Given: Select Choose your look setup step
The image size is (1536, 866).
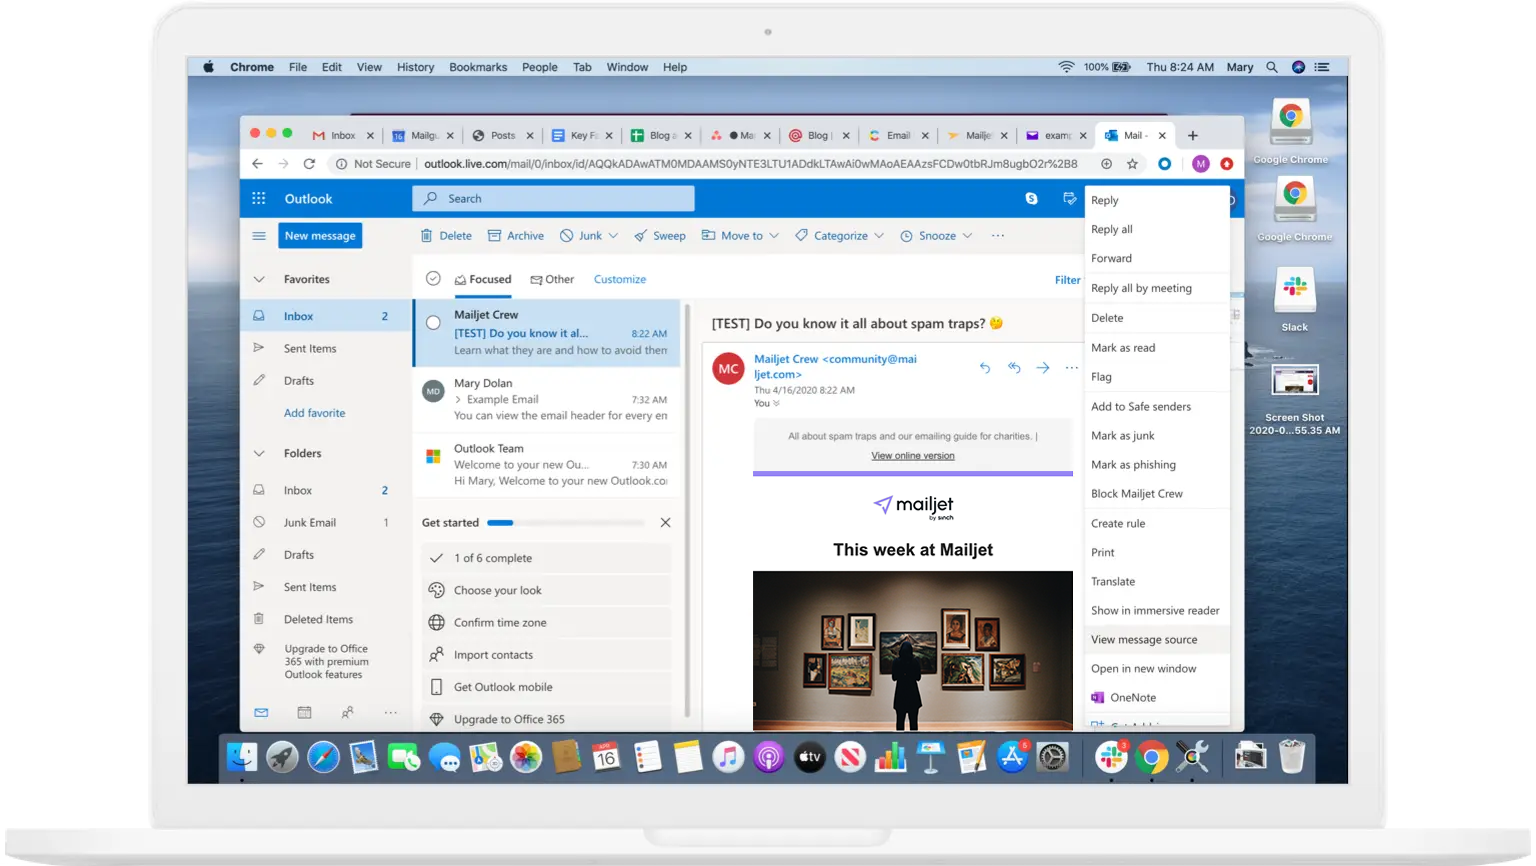Looking at the screenshot, I should (547, 590).
